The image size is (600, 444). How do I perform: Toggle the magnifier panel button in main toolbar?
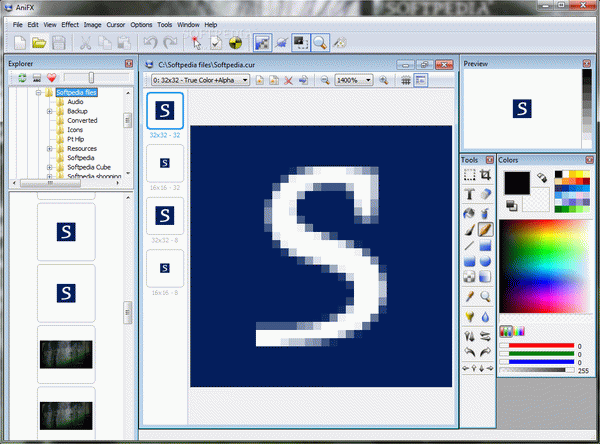point(320,42)
